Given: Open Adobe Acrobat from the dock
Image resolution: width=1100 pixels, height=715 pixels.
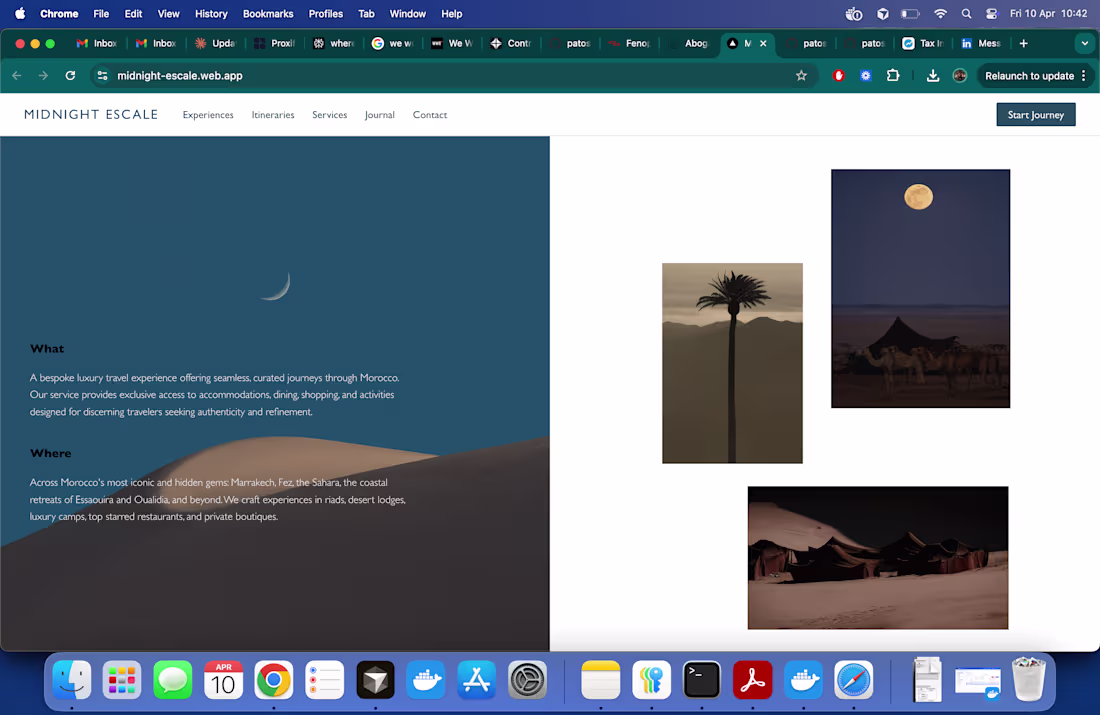Looking at the screenshot, I should pyautogui.click(x=751, y=680).
